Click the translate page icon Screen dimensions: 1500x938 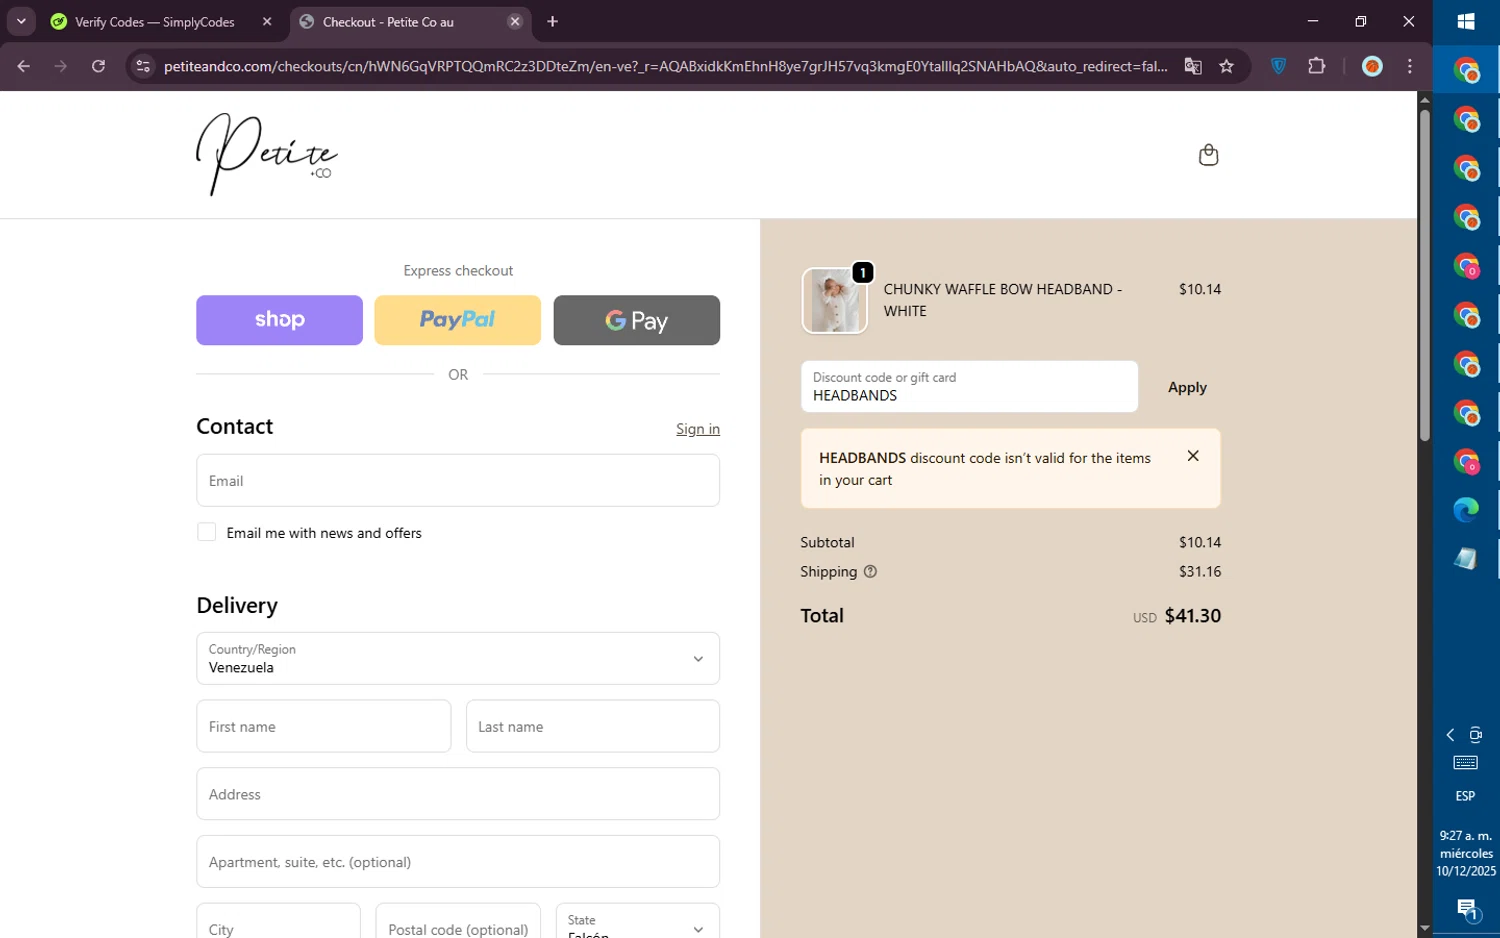point(1193,66)
